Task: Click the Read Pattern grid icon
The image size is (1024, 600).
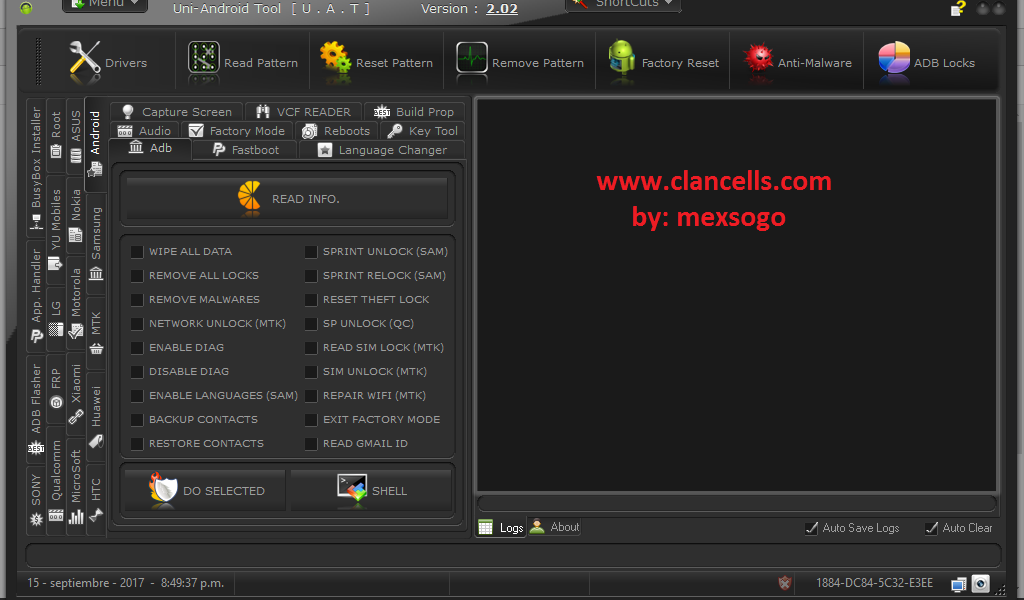Action: pyautogui.click(x=204, y=57)
